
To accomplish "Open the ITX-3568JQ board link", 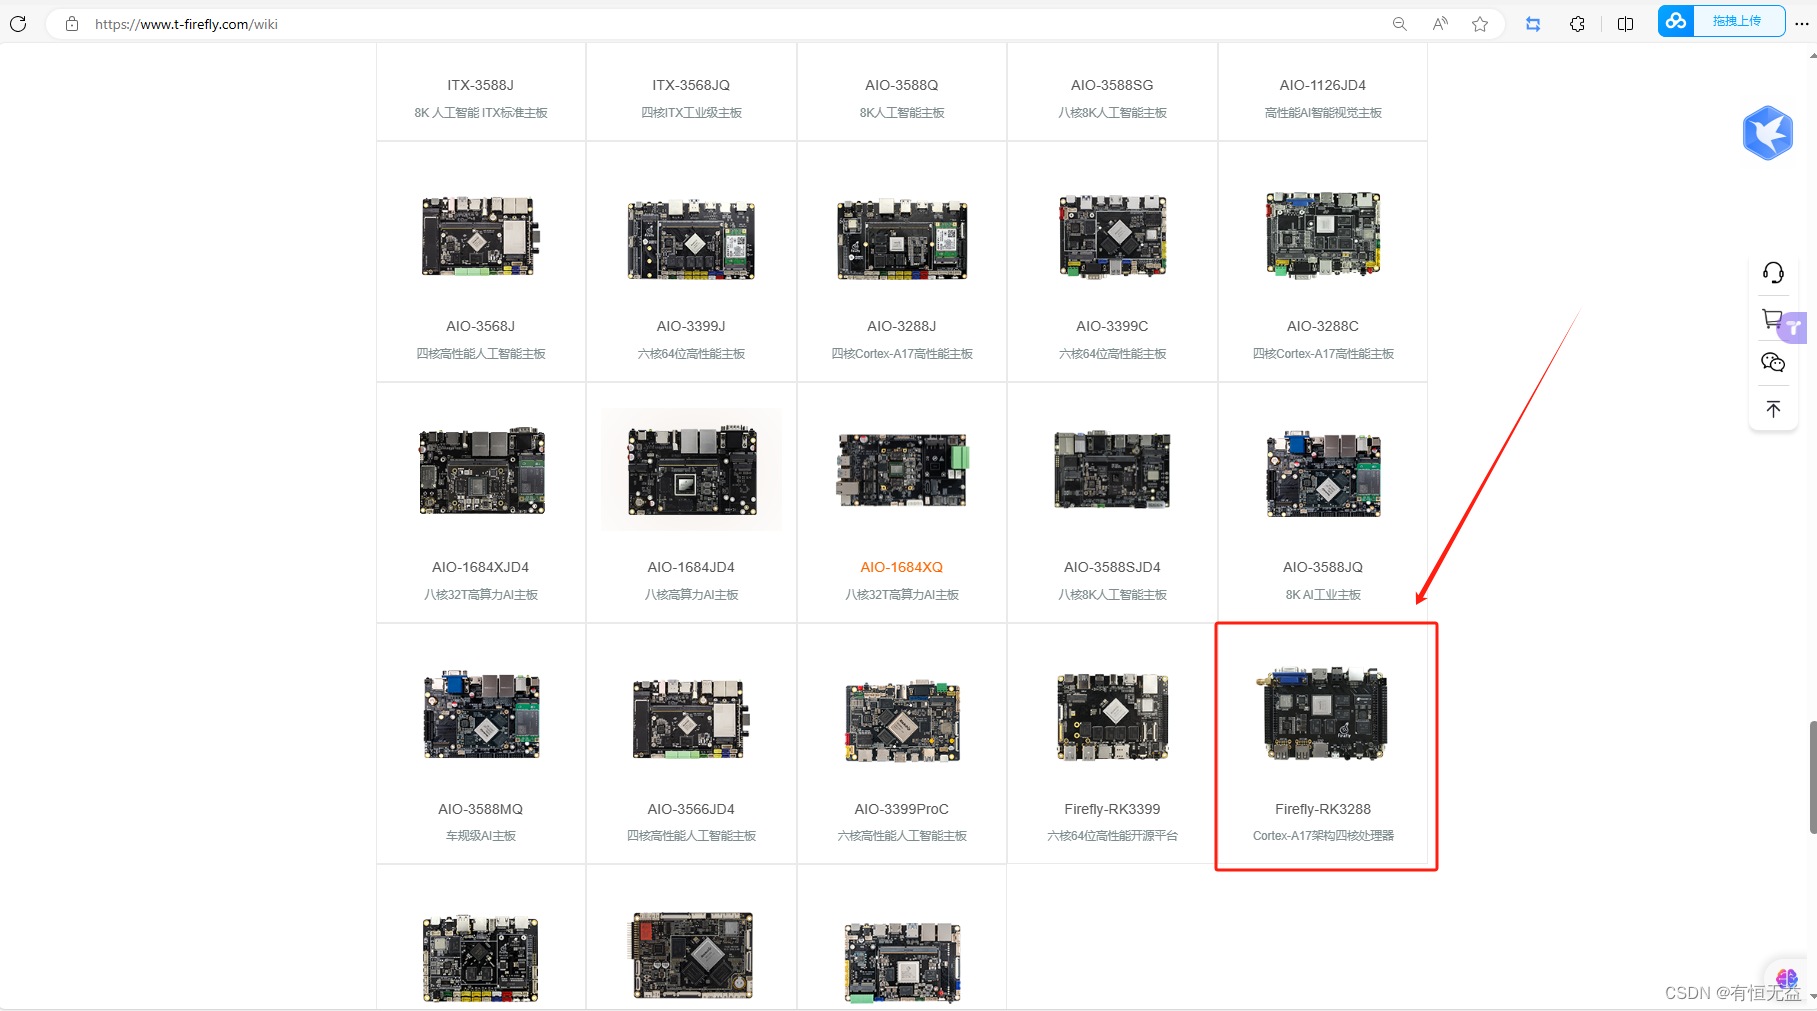I will [691, 85].
